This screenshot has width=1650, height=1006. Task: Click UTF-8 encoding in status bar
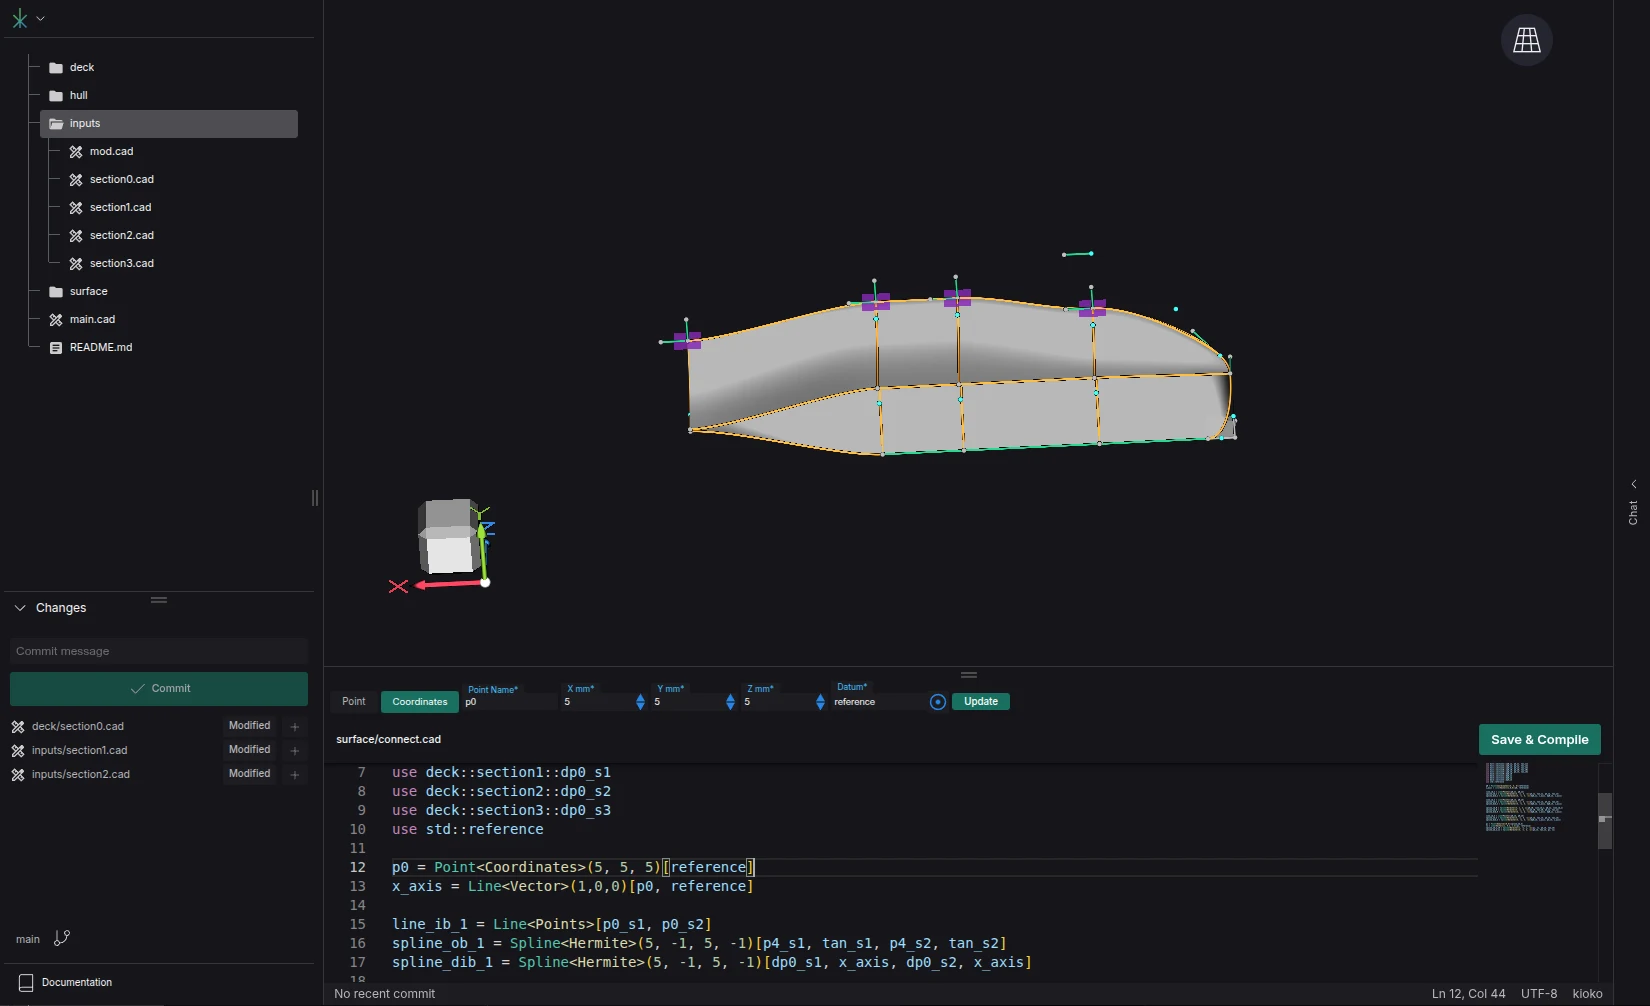[1539, 994]
